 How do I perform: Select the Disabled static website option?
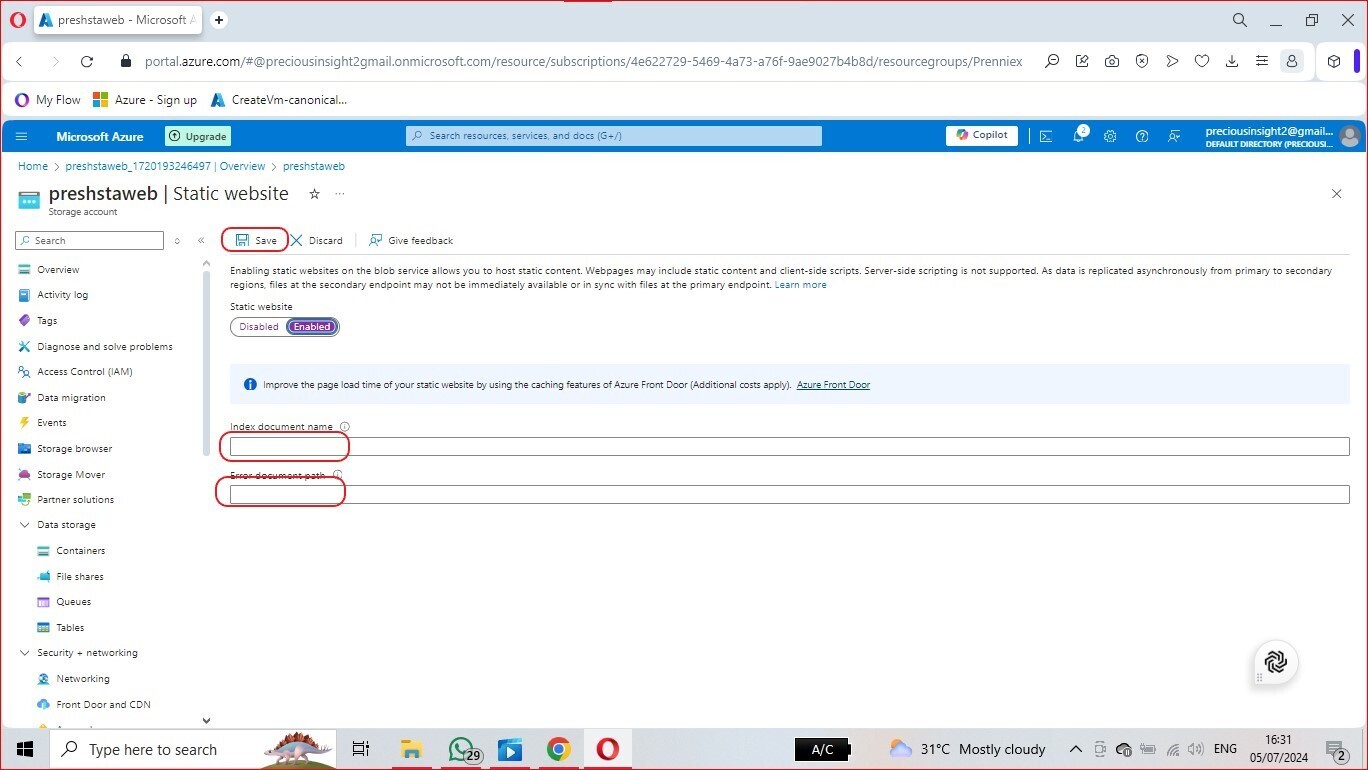coord(259,327)
